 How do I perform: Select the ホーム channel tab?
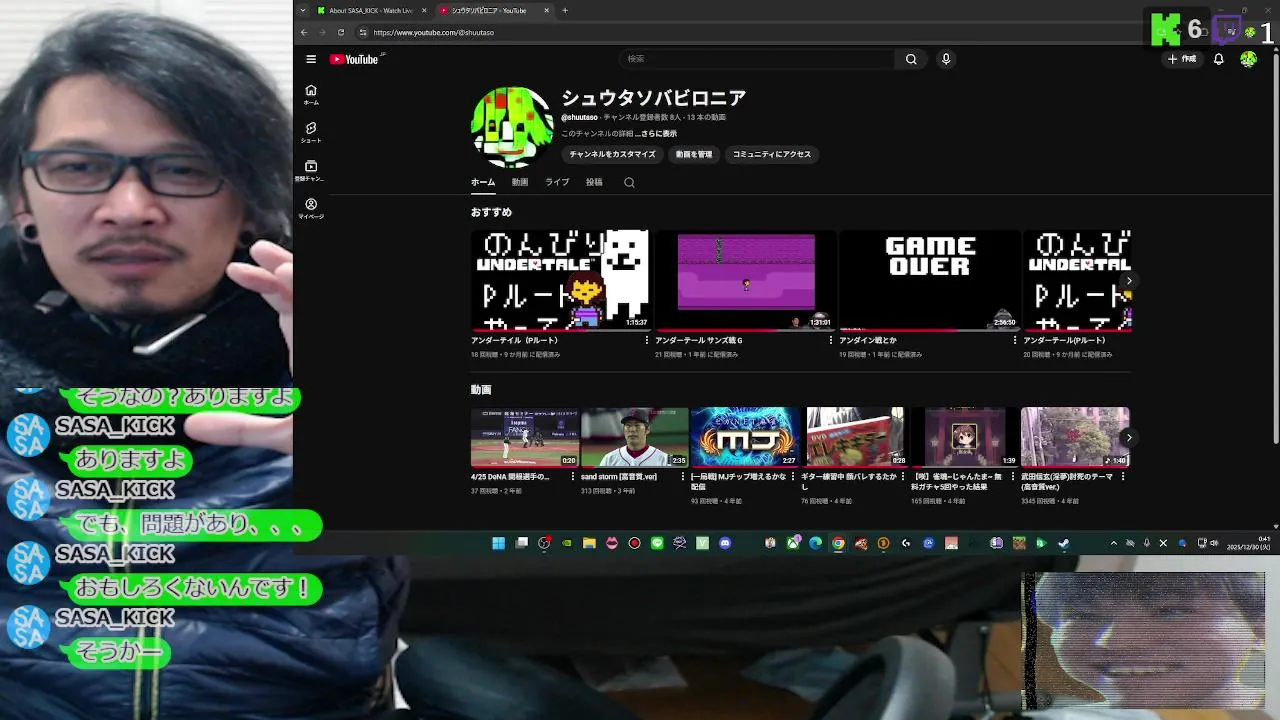(483, 182)
